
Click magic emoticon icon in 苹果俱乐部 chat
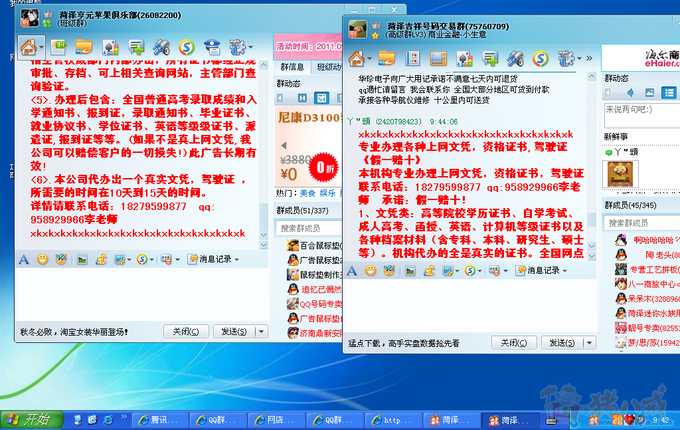click(61, 260)
